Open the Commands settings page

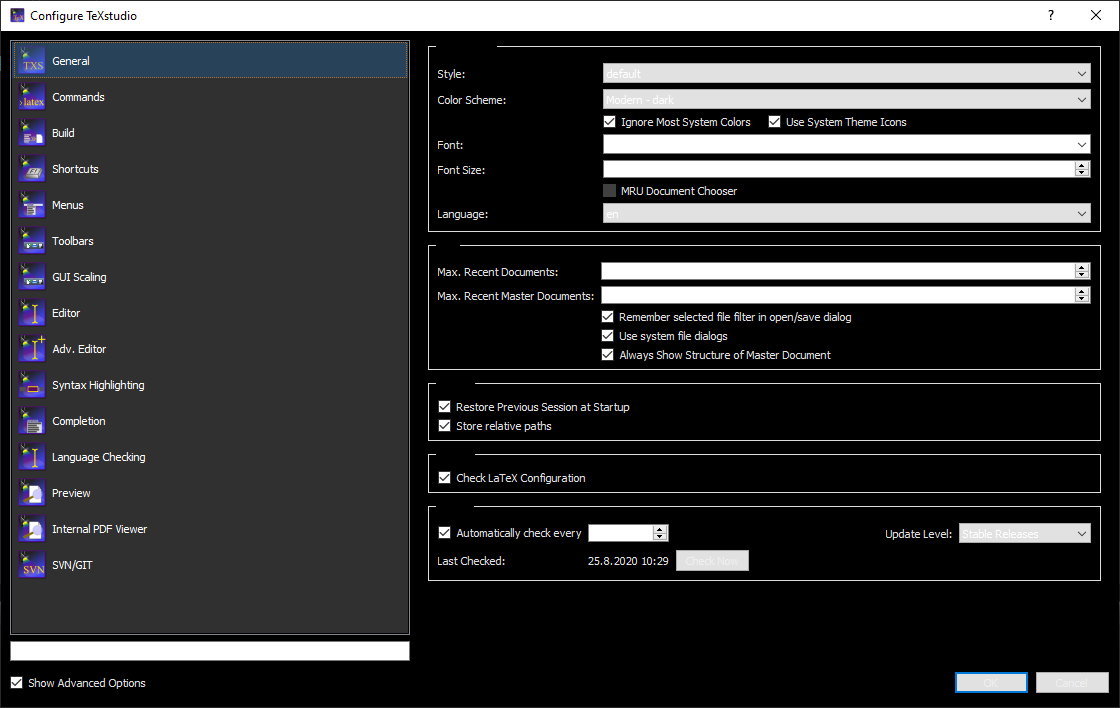click(x=210, y=97)
